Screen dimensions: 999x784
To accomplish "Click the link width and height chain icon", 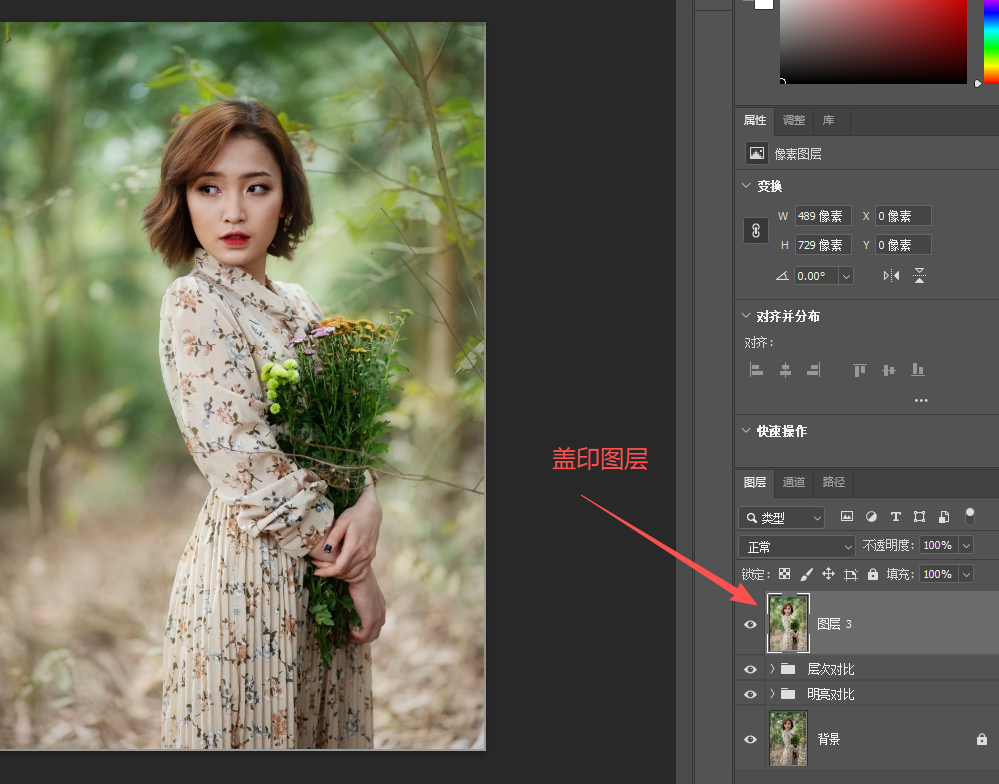I will (x=756, y=231).
